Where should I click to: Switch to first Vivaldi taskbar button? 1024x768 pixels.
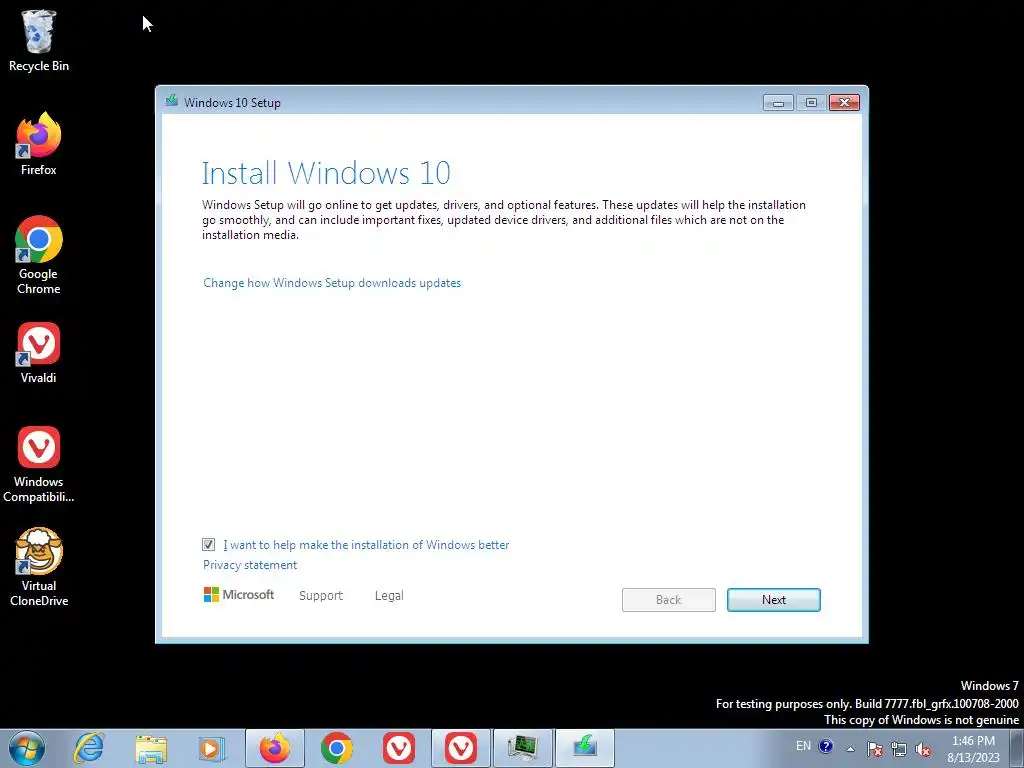(x=399, y=748)
